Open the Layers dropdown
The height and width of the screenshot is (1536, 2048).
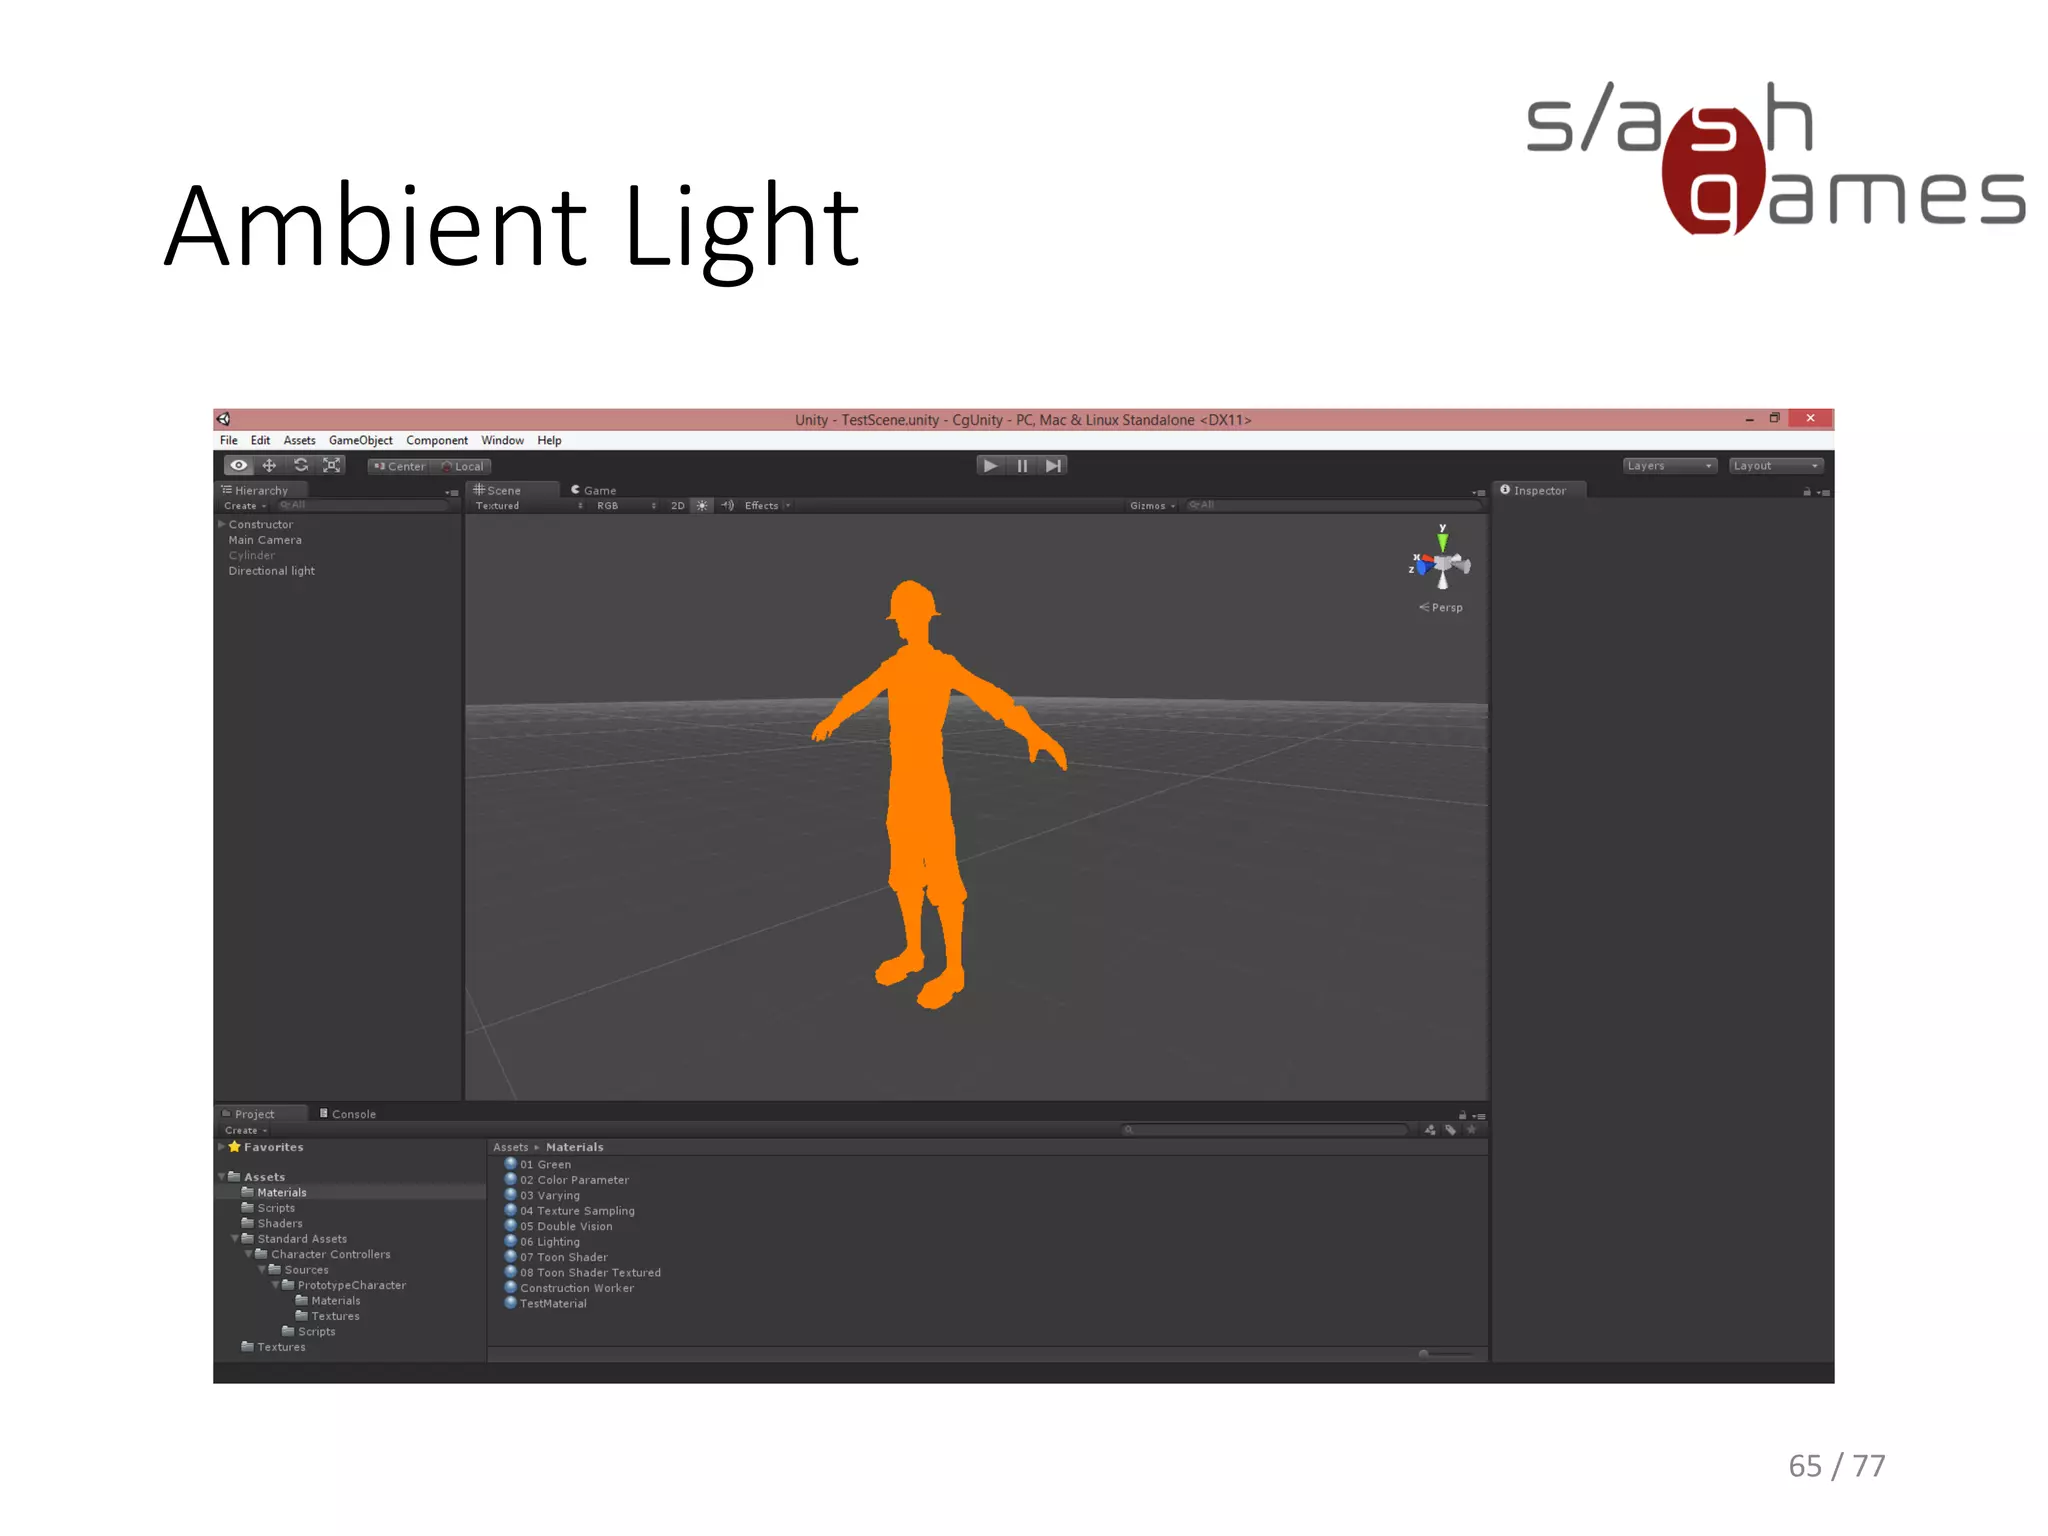point(1668,465)
